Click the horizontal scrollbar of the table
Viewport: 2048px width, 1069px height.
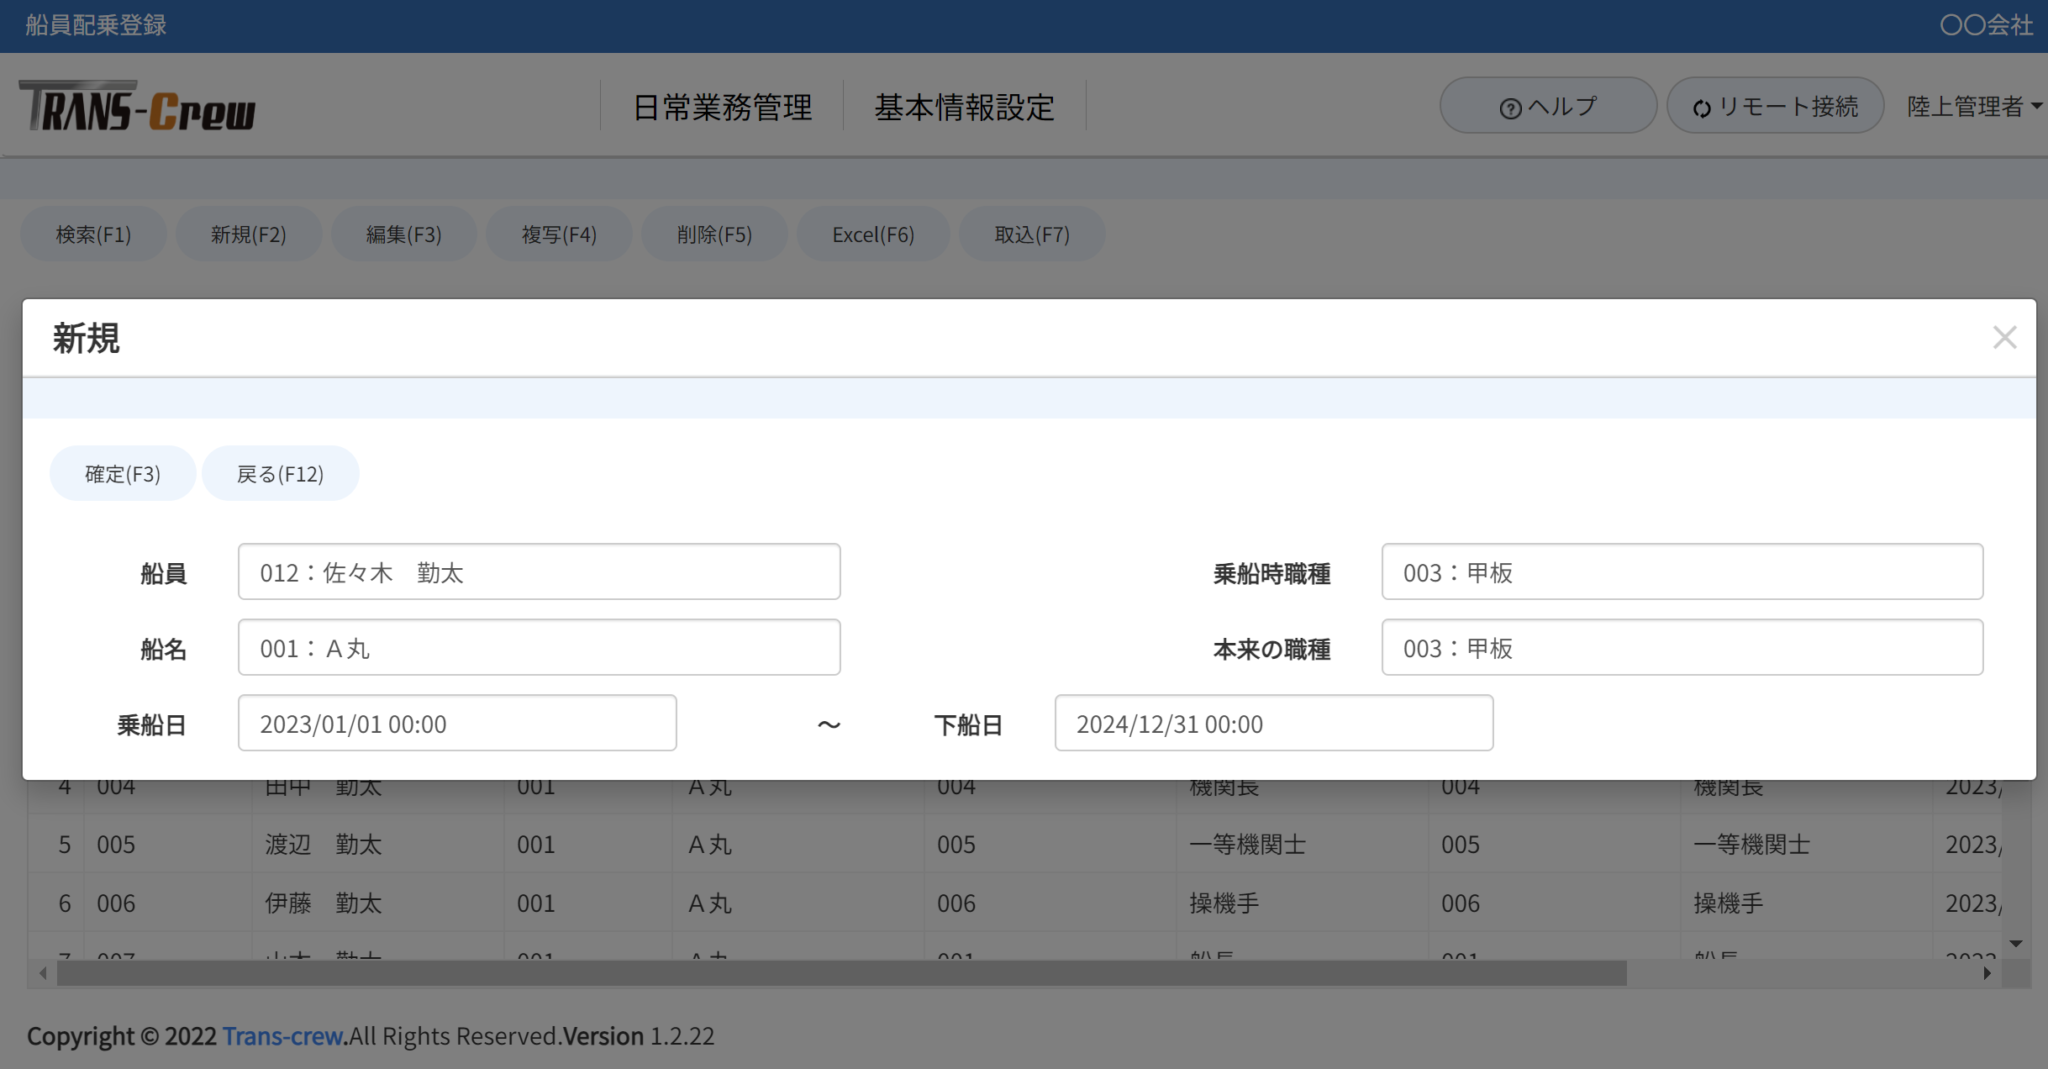840,973
